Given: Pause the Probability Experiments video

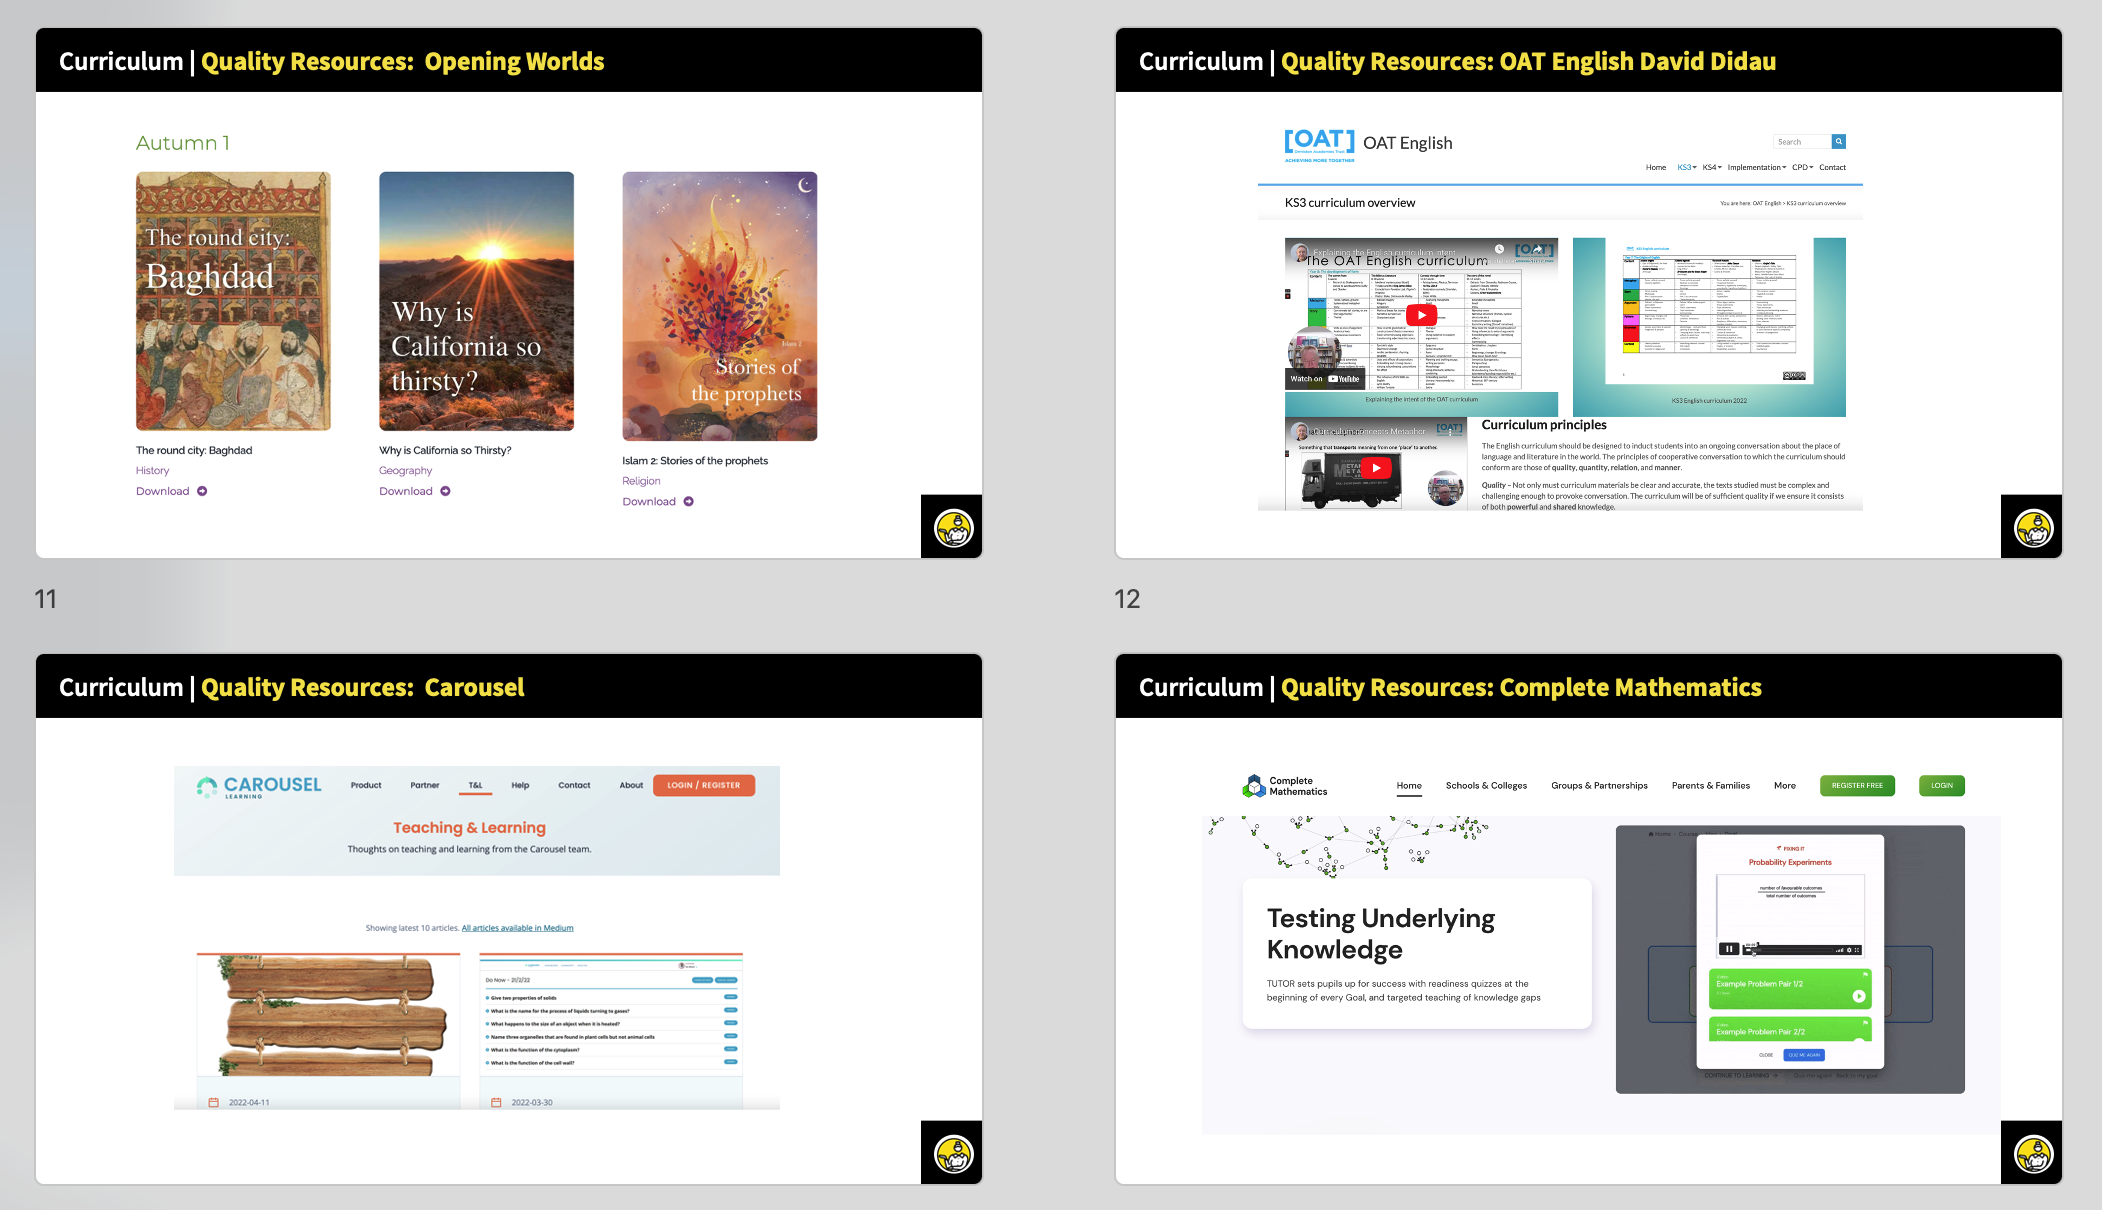Looking at the screenshot, I should click(1728, 949).
